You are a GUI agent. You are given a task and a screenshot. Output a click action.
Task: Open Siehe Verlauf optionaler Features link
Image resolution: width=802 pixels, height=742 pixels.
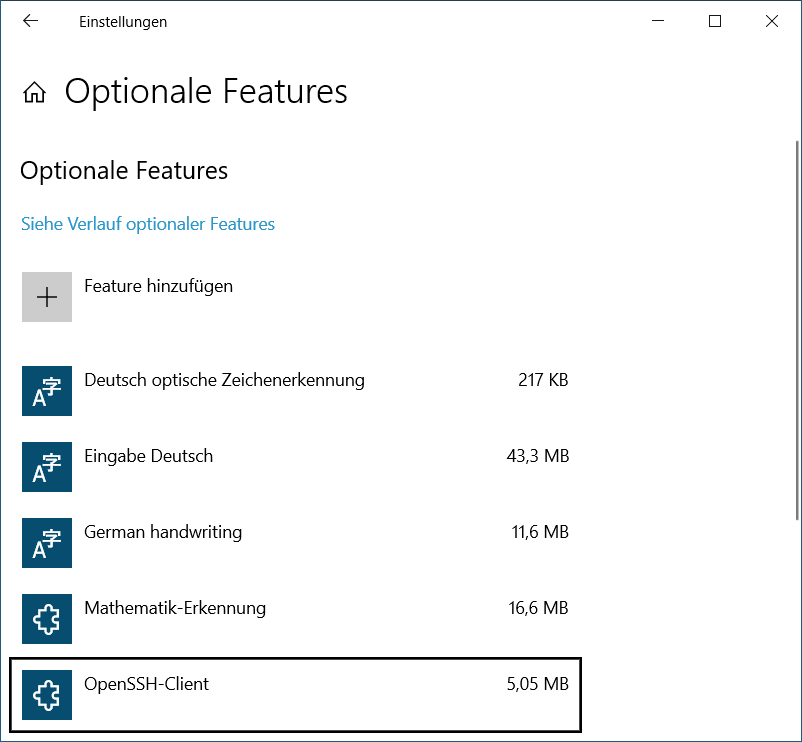(x=148, y=224)
